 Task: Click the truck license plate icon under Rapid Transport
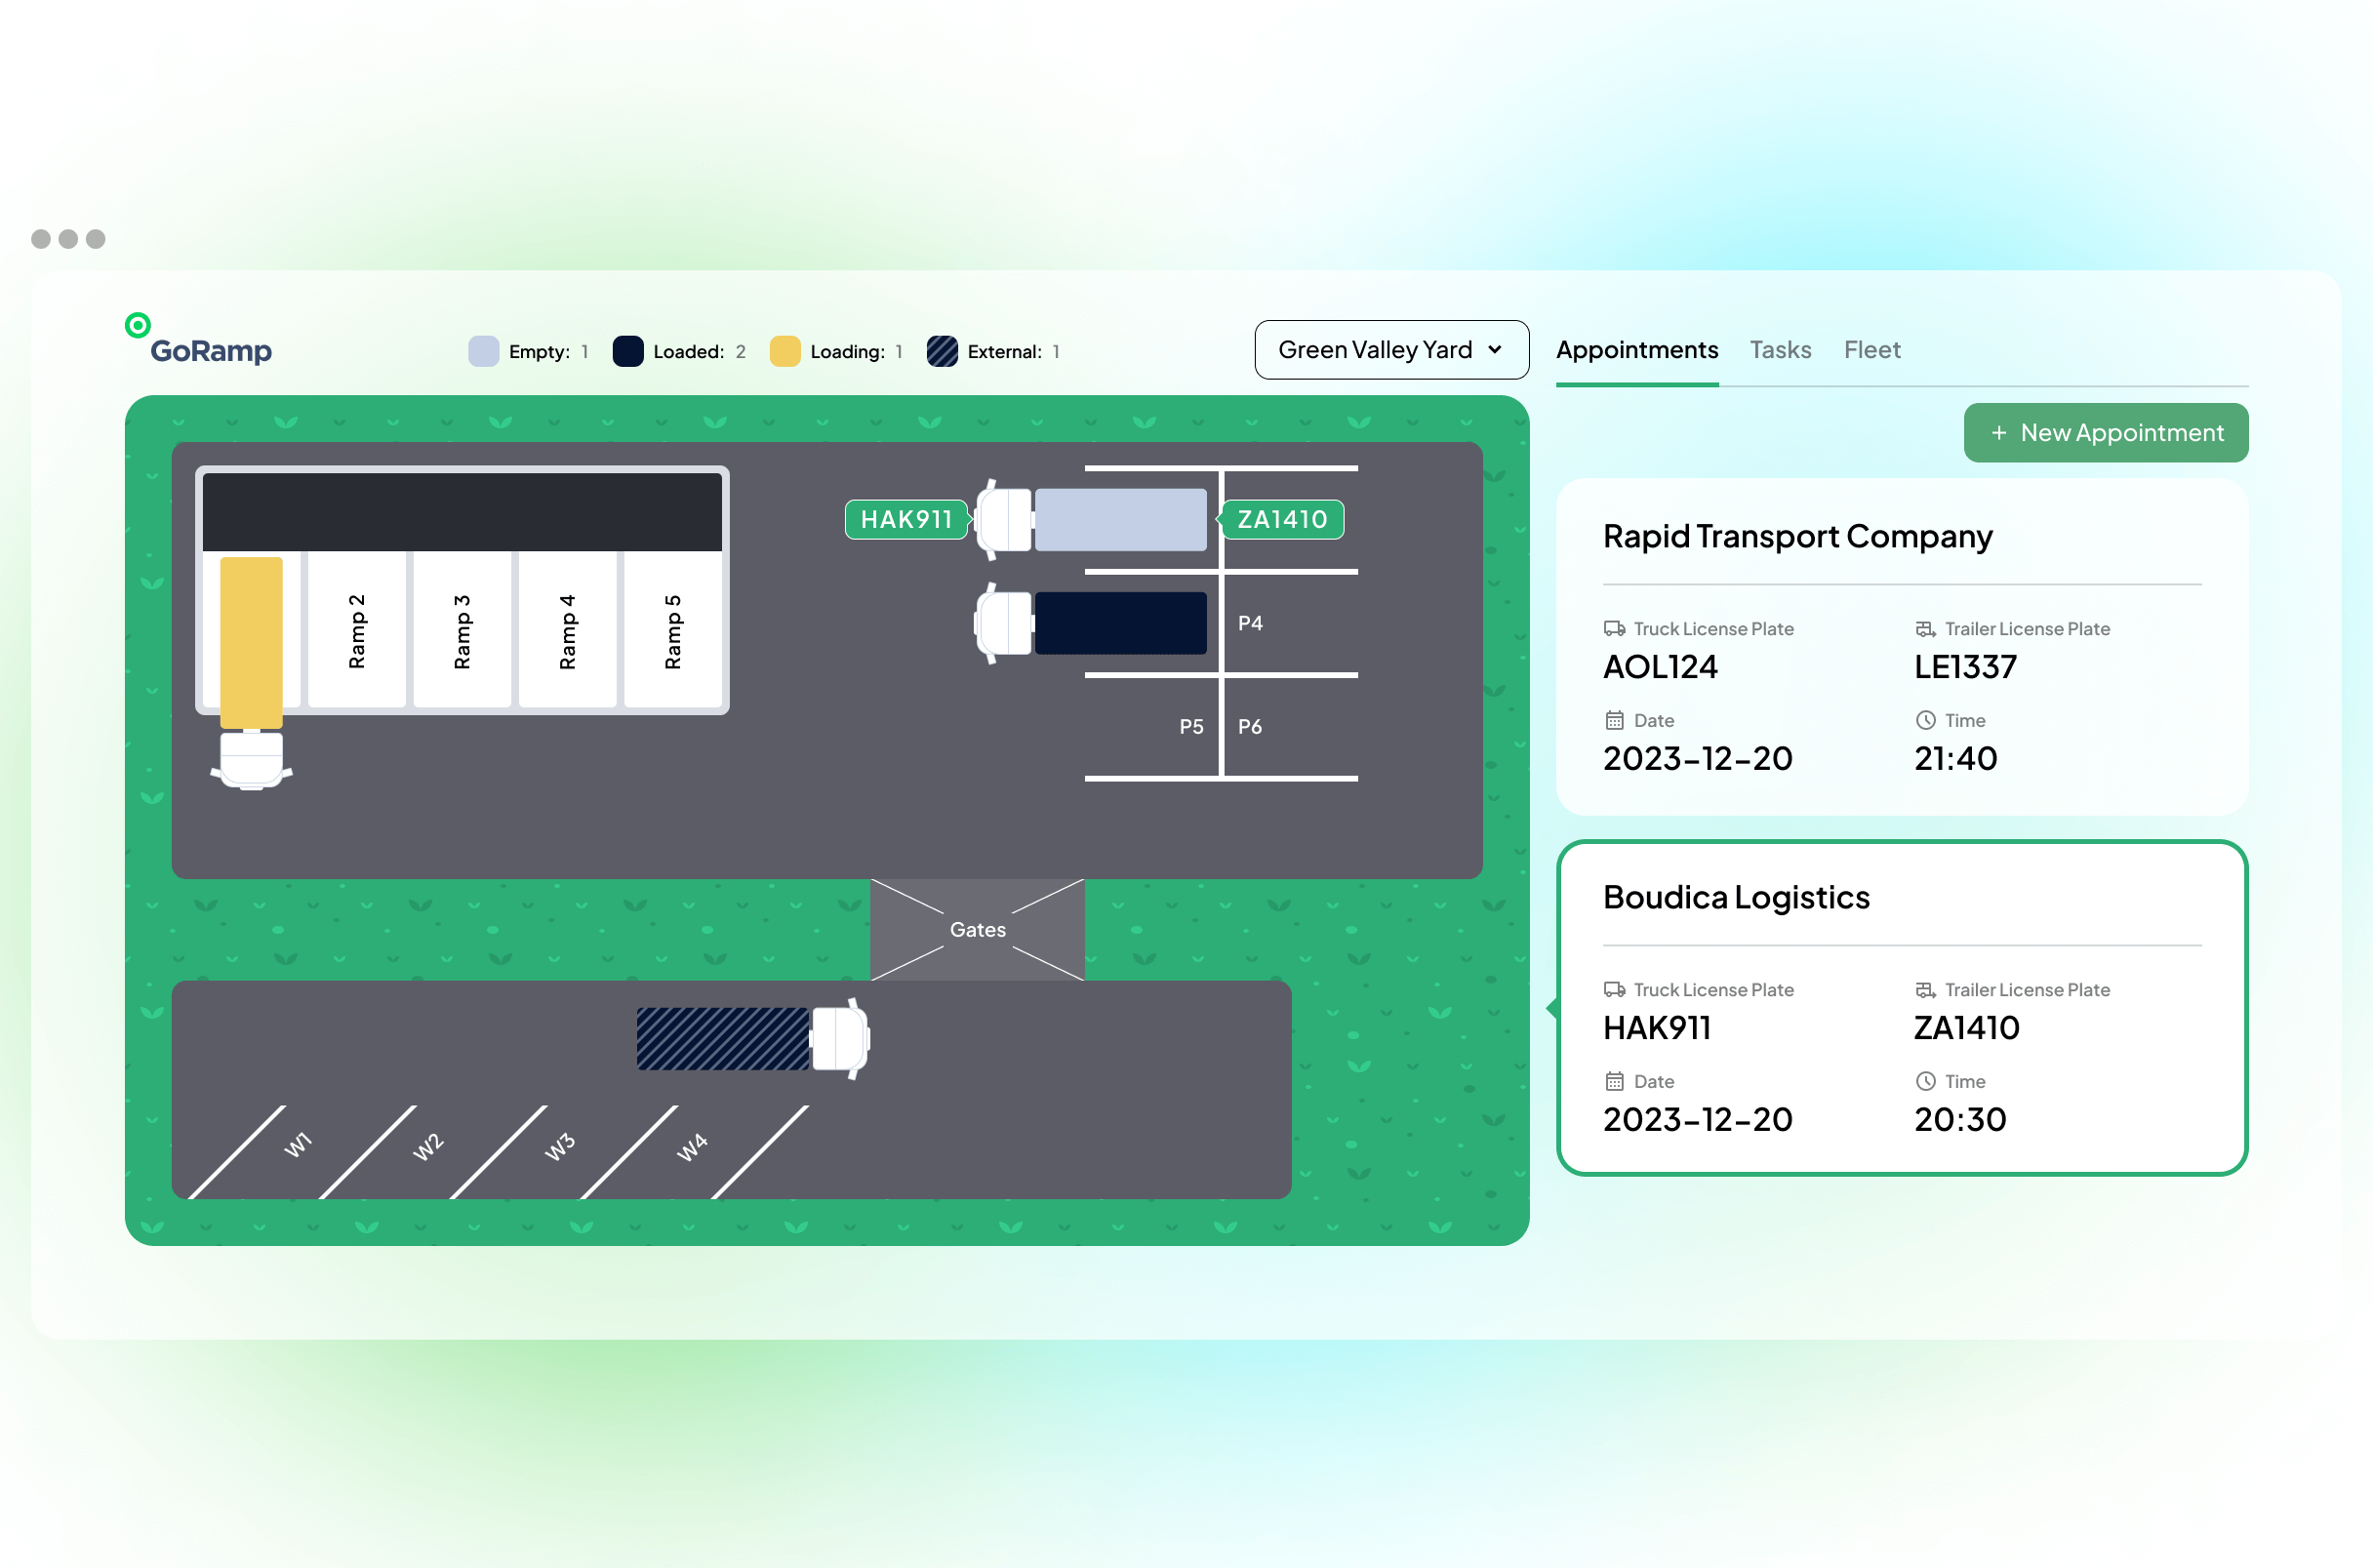tap(1612, 628)
